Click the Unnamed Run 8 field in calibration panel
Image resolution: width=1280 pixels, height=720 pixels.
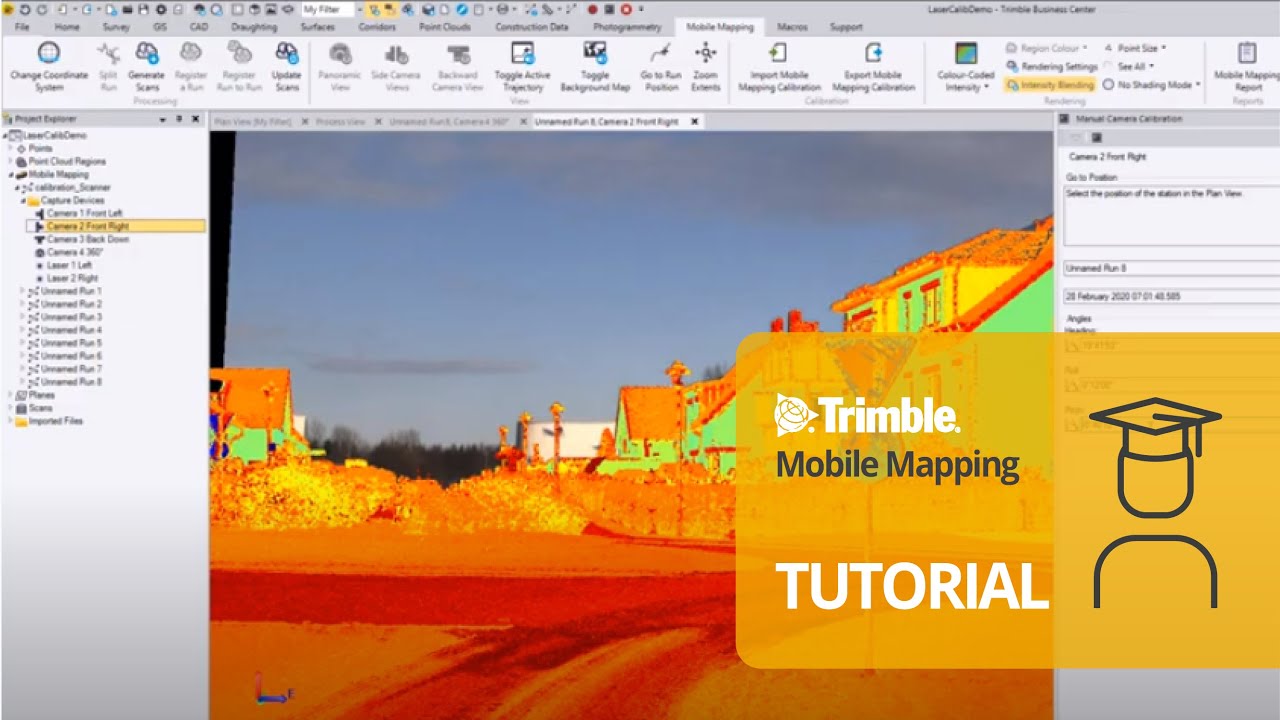1170,269
